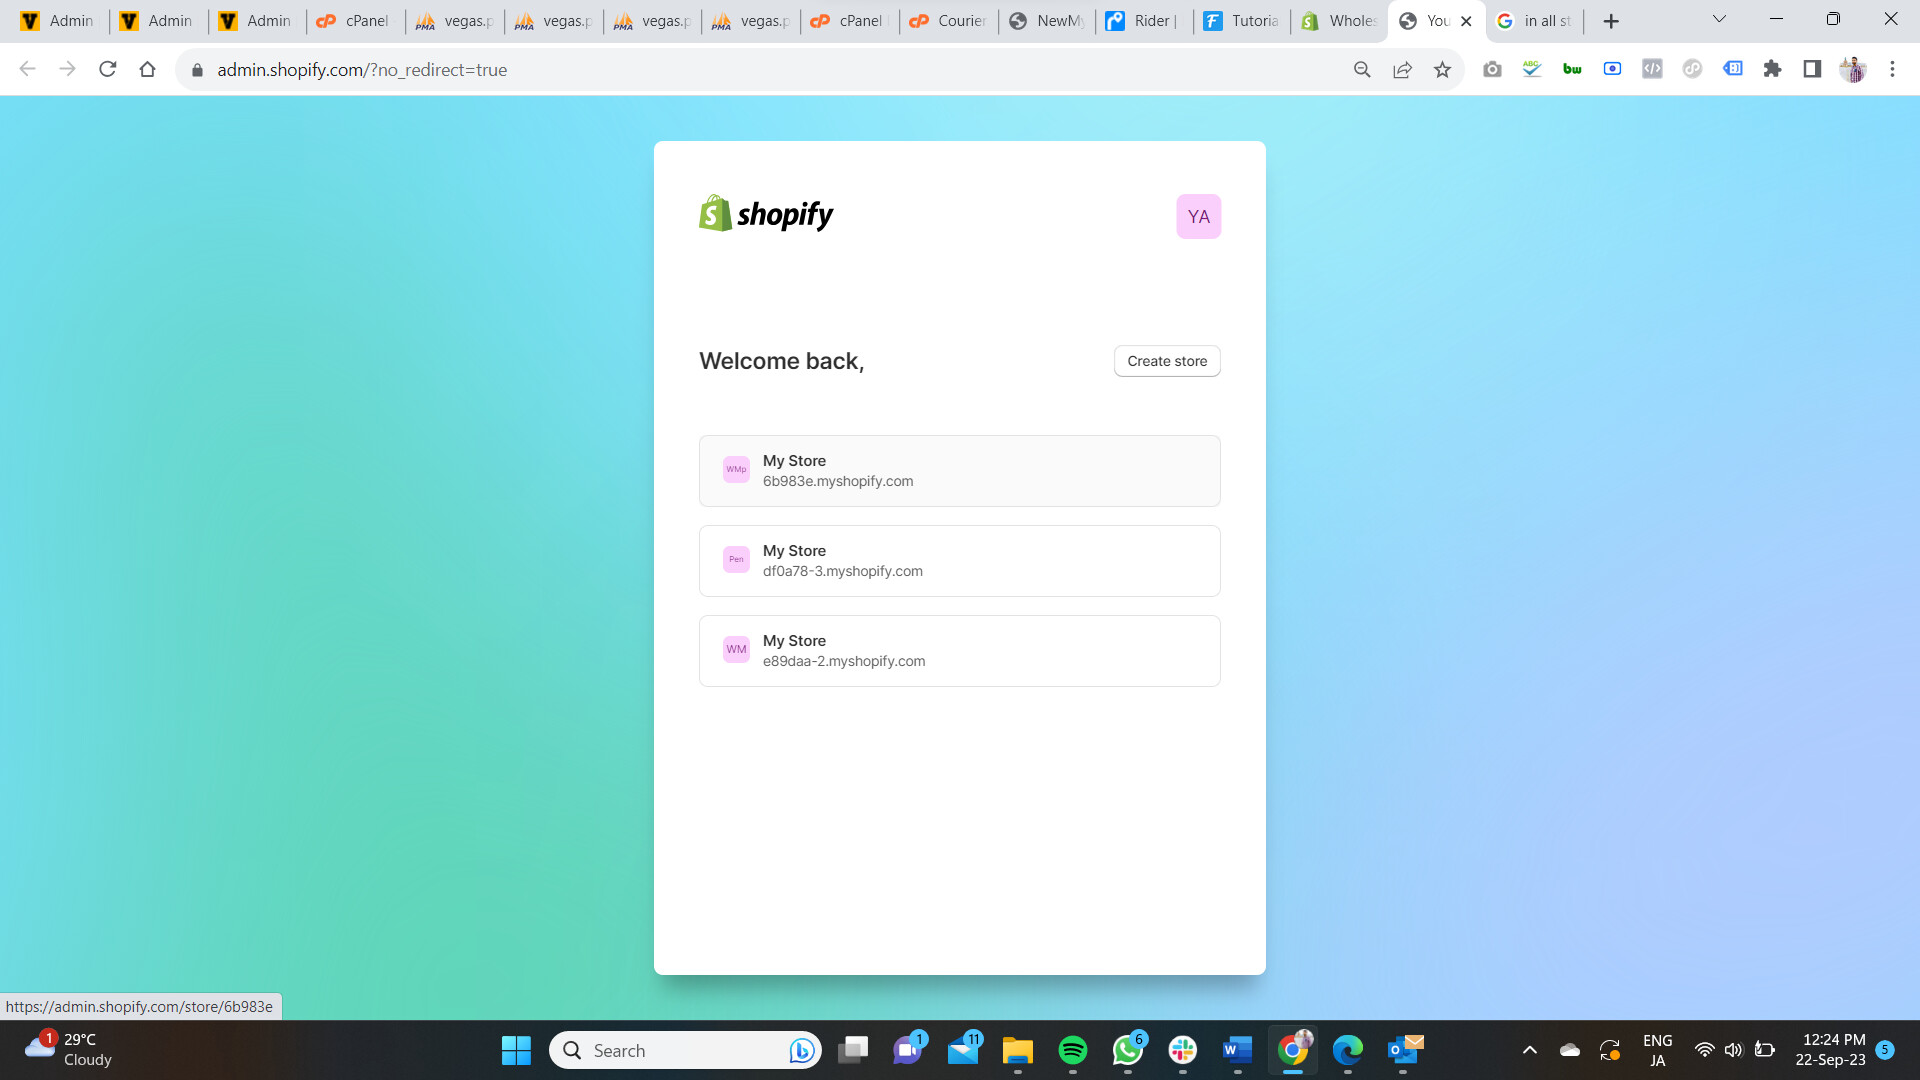Open store df0a78-3.myshopify.com
Viewport: 1920px width, 1080px height.
[x=959, y=561]
